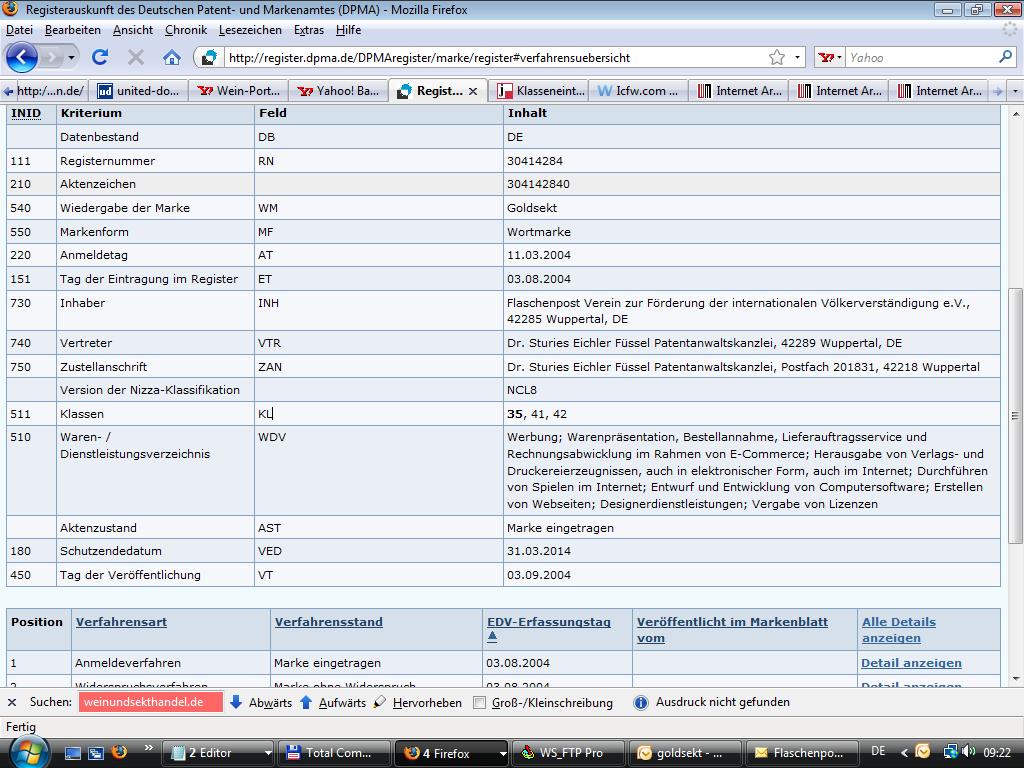
Task: Open the Ansicht menu
Action: (x=133, y=30)
